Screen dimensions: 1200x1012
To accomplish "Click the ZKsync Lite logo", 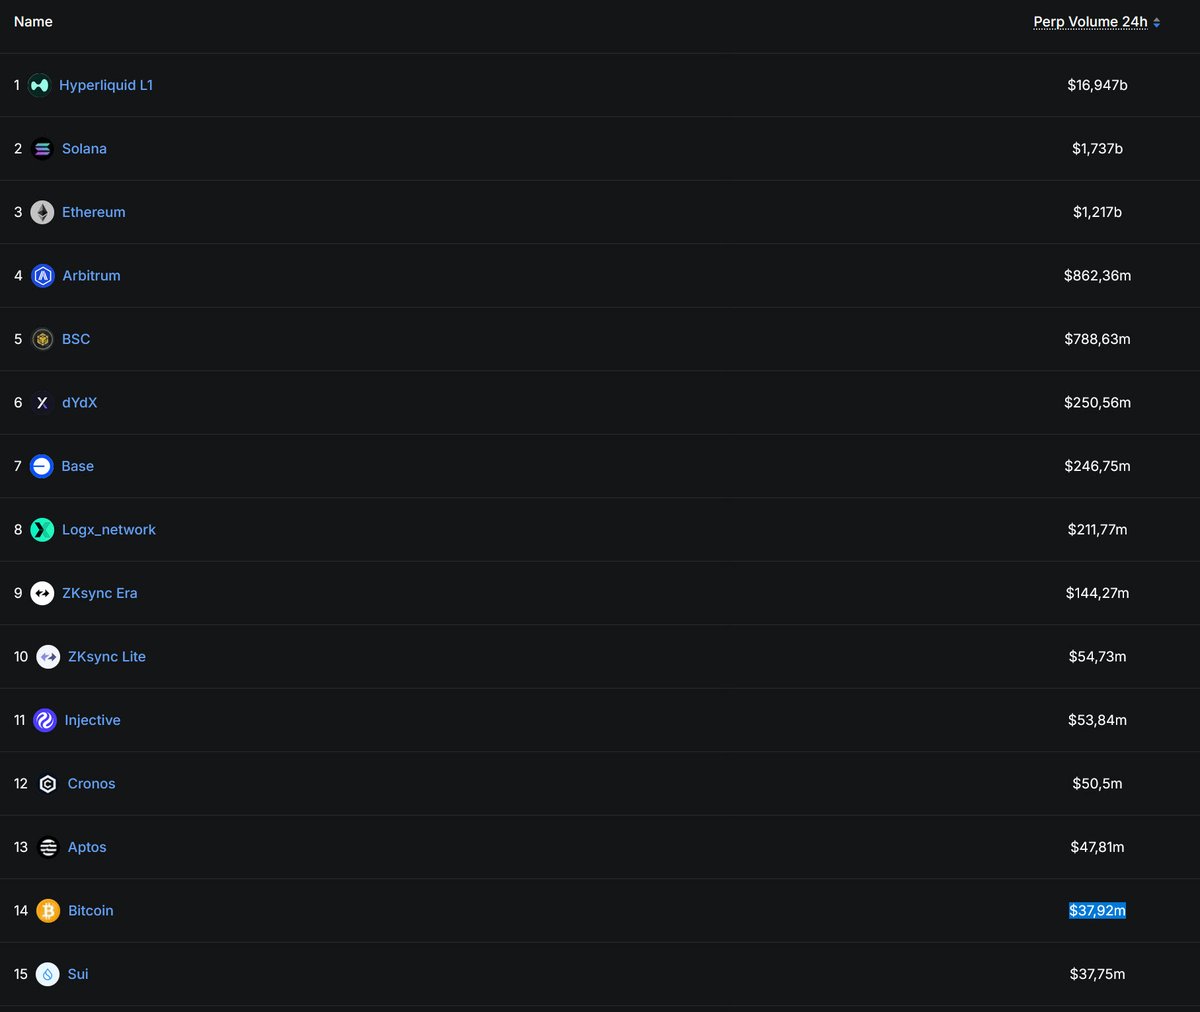I will coord(48,657).
